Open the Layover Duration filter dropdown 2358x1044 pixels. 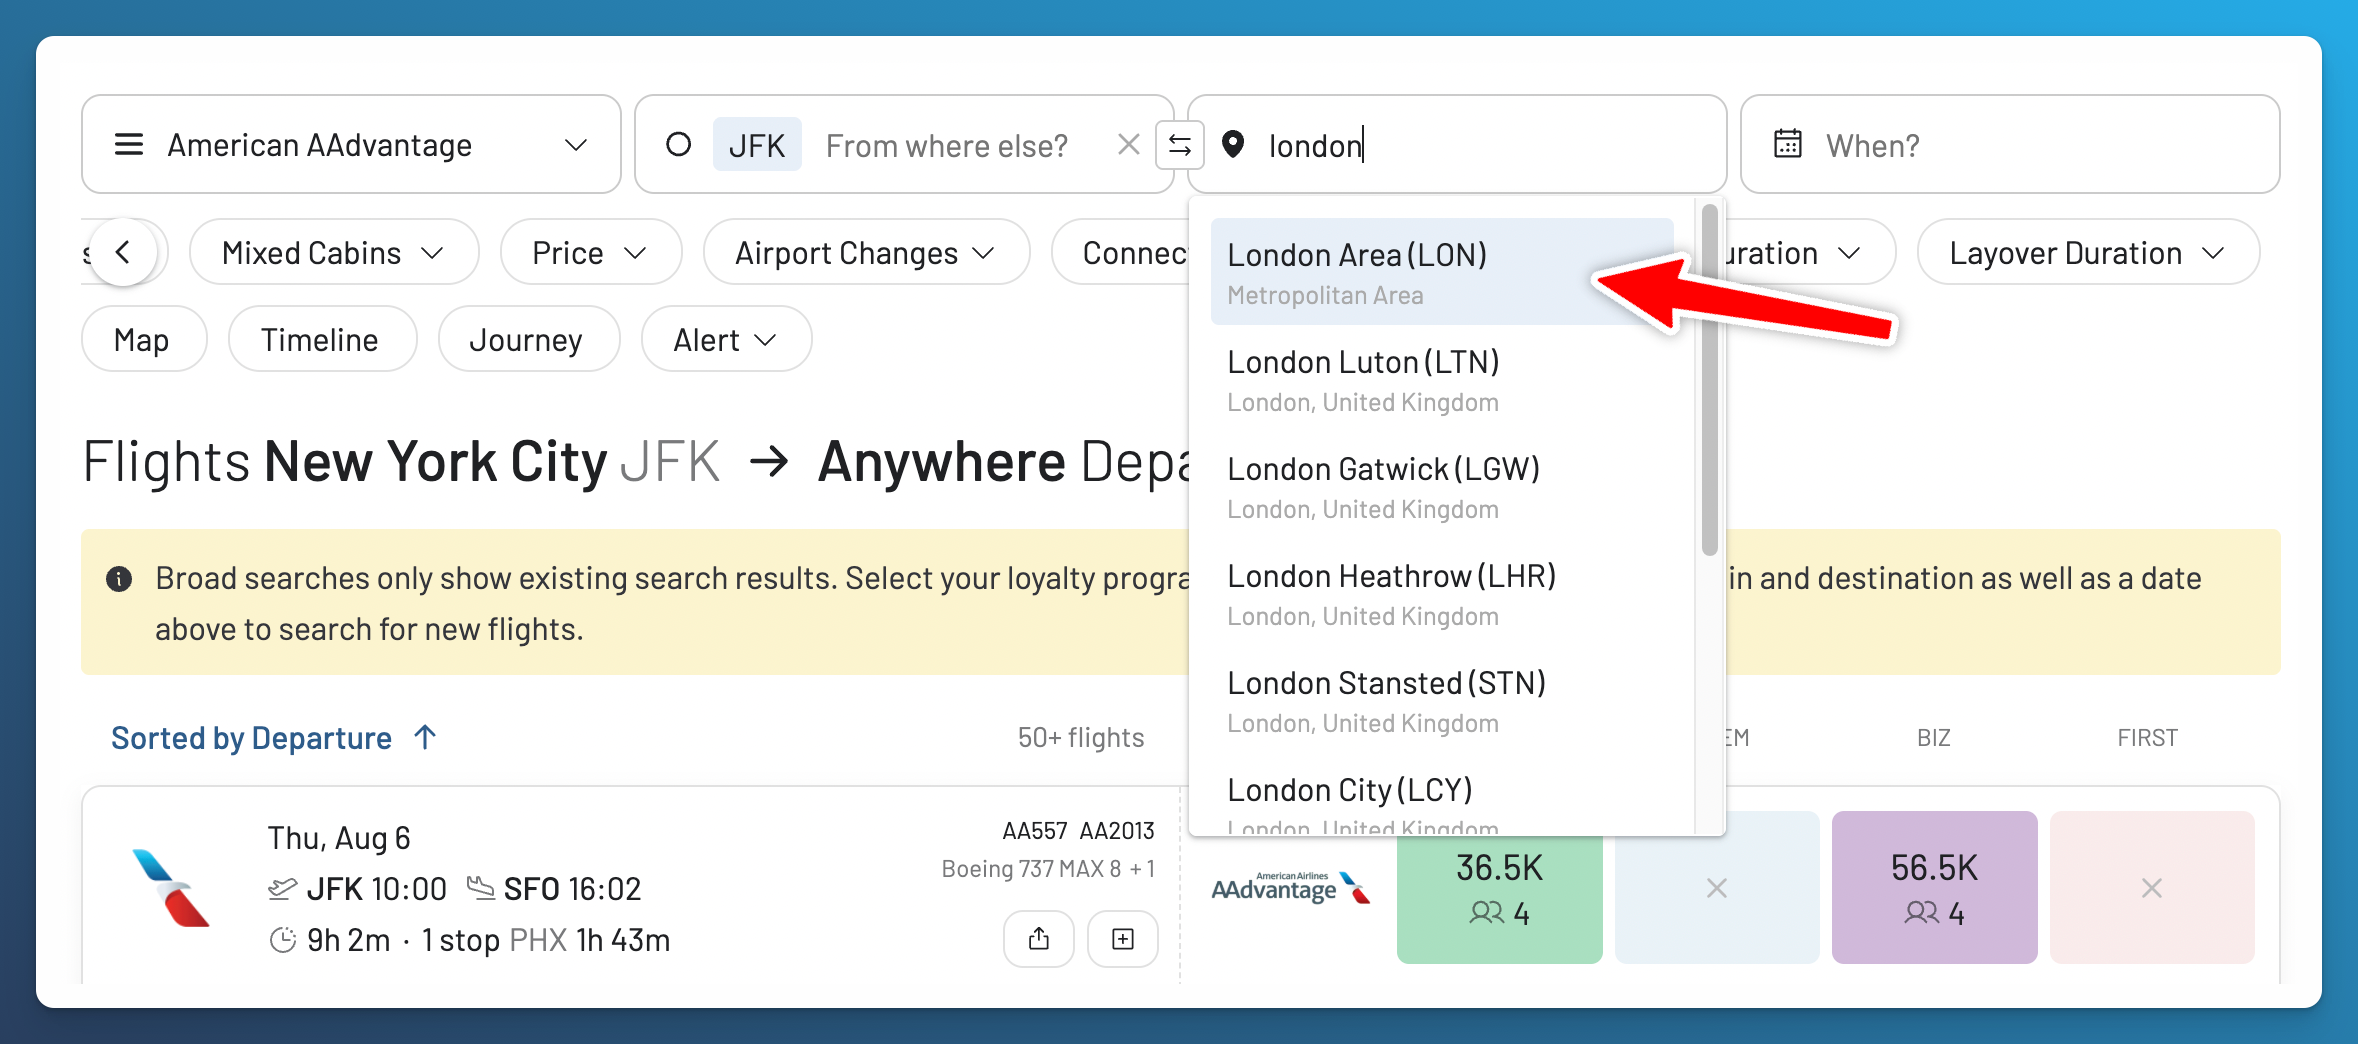point(2088,253)
